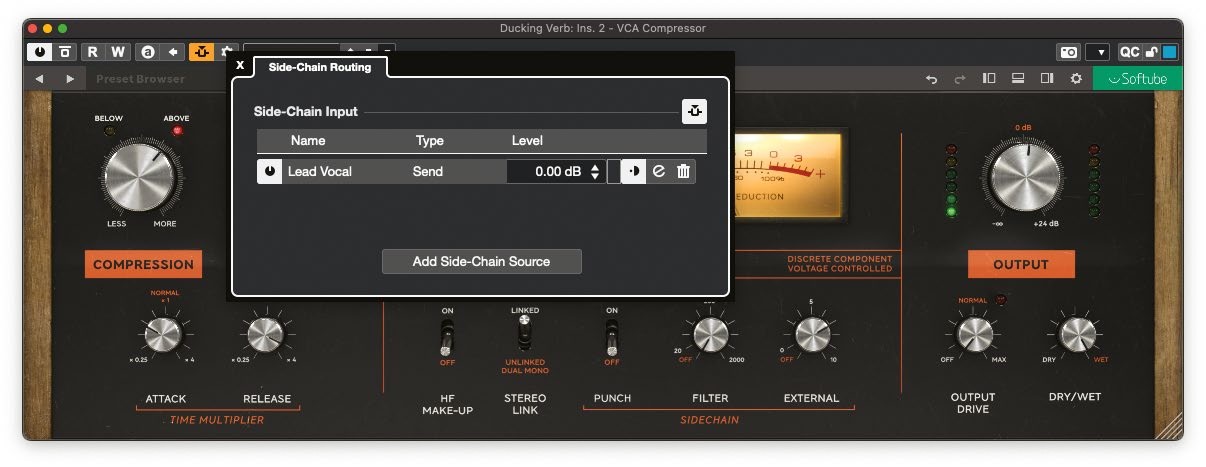Viewport: 1206px width, 467px height.
Task: Click the Output Drive knob
Action: coord(975,335)
